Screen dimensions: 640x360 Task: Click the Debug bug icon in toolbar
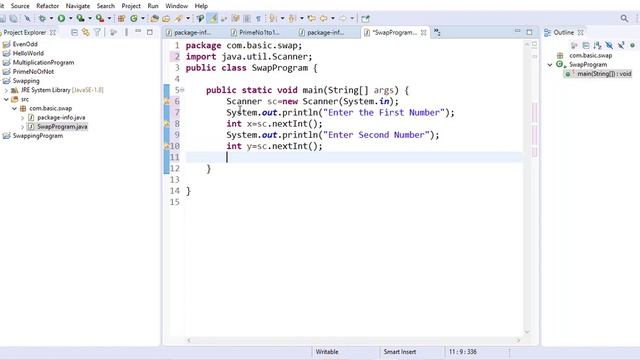coord(42,18)
